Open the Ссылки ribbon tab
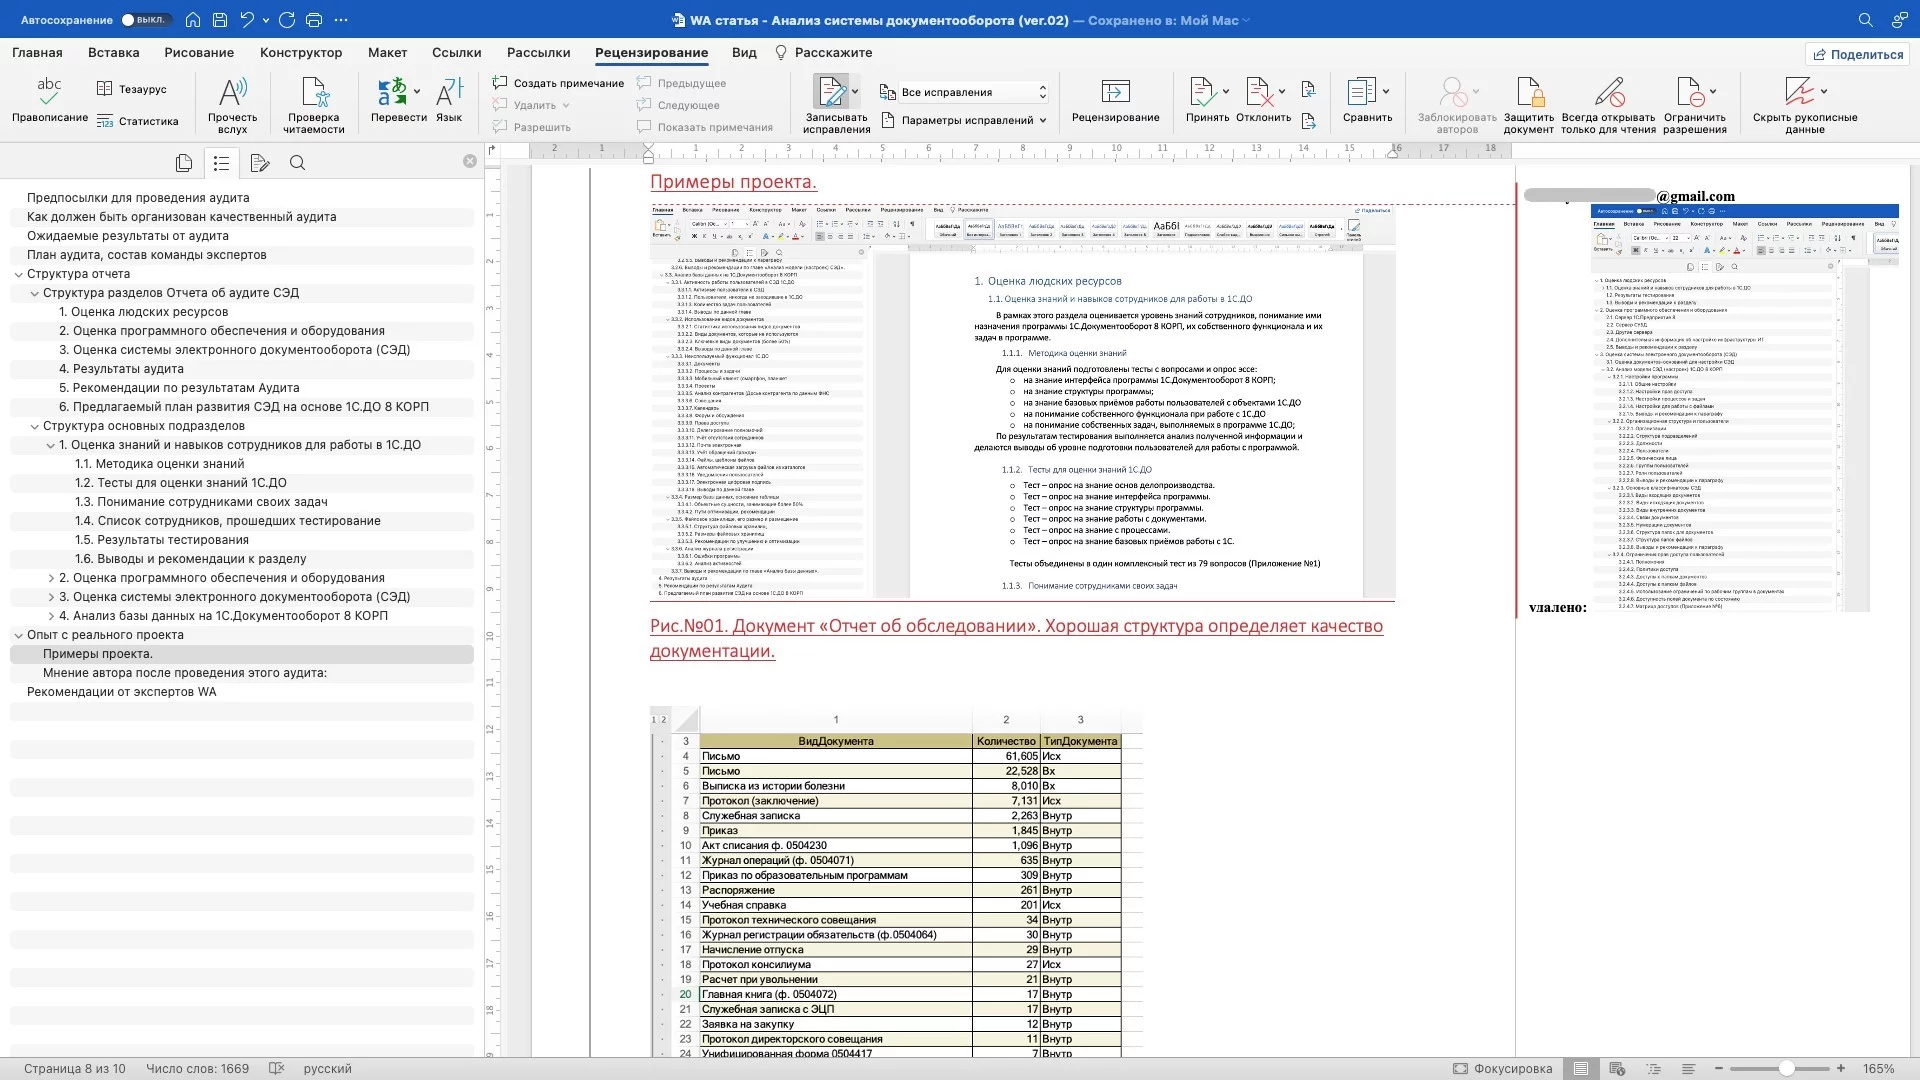The height and width of the screenshot is (1080, 1920). (x=456, y=53)
